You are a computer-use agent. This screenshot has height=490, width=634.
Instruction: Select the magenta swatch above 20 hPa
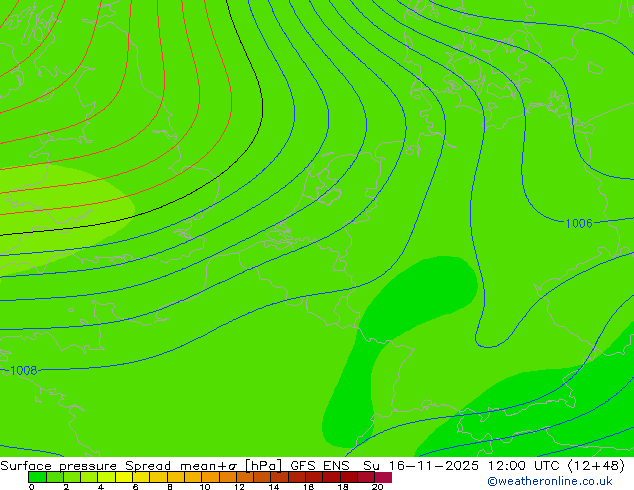tap(383, 477)
